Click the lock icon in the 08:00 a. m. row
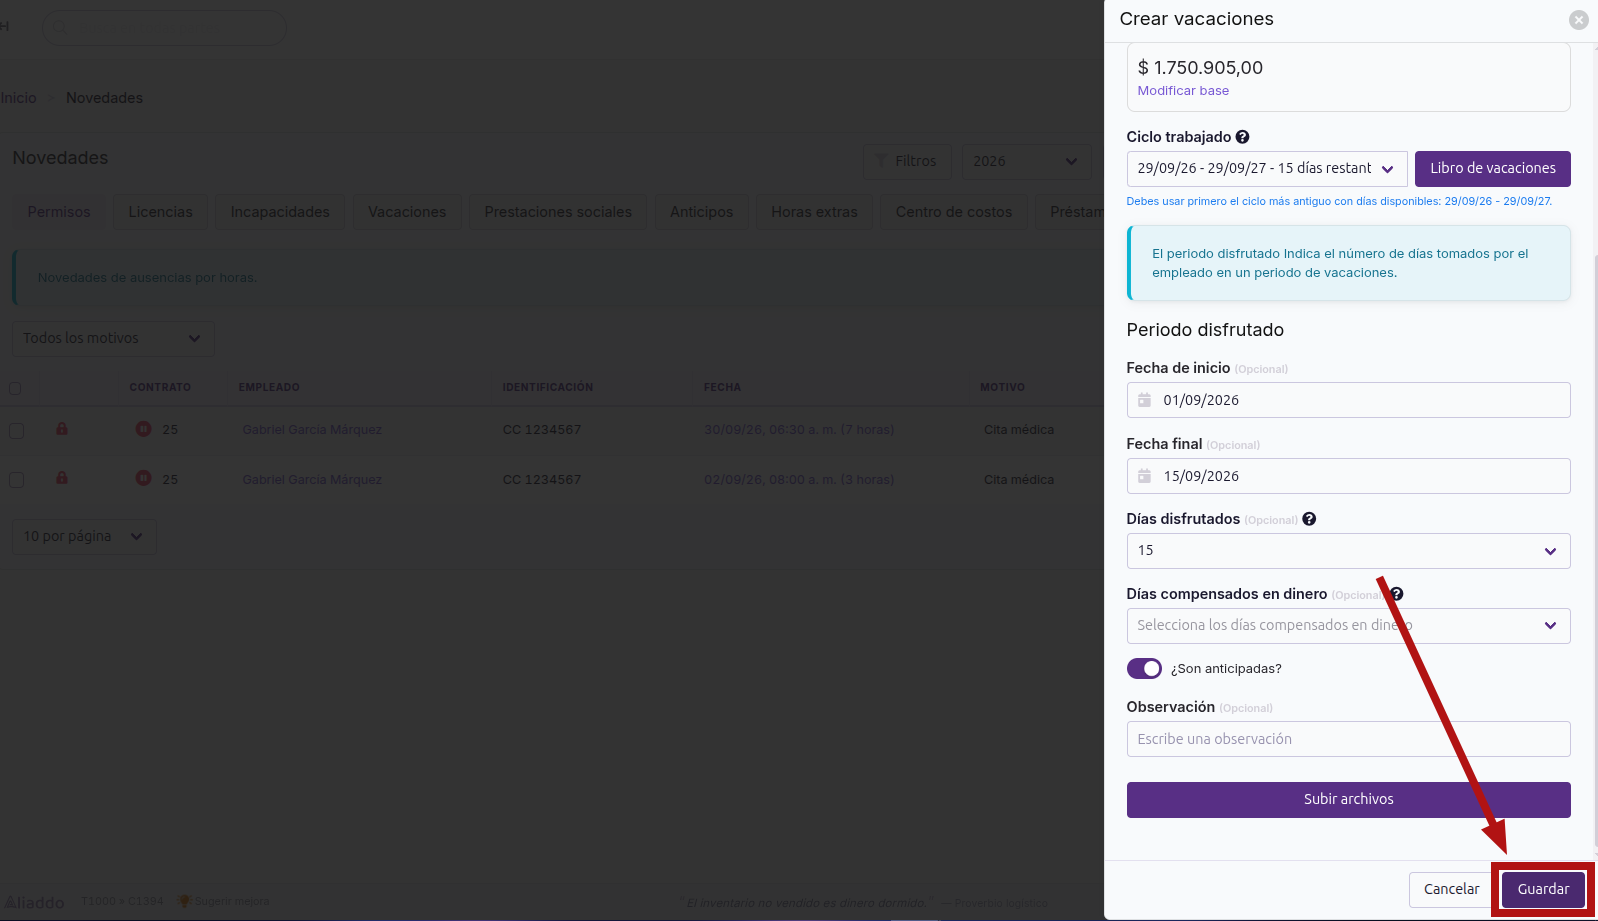This screenshot has width=1598, height=921. point(62,478)
